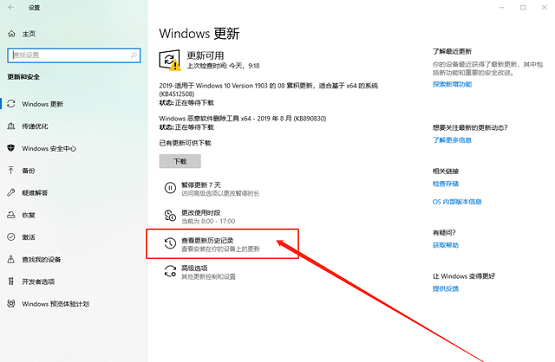This screenshot has height=362, width=555.
Task: Close the 设置 window
Action: [x=544, y=7]
